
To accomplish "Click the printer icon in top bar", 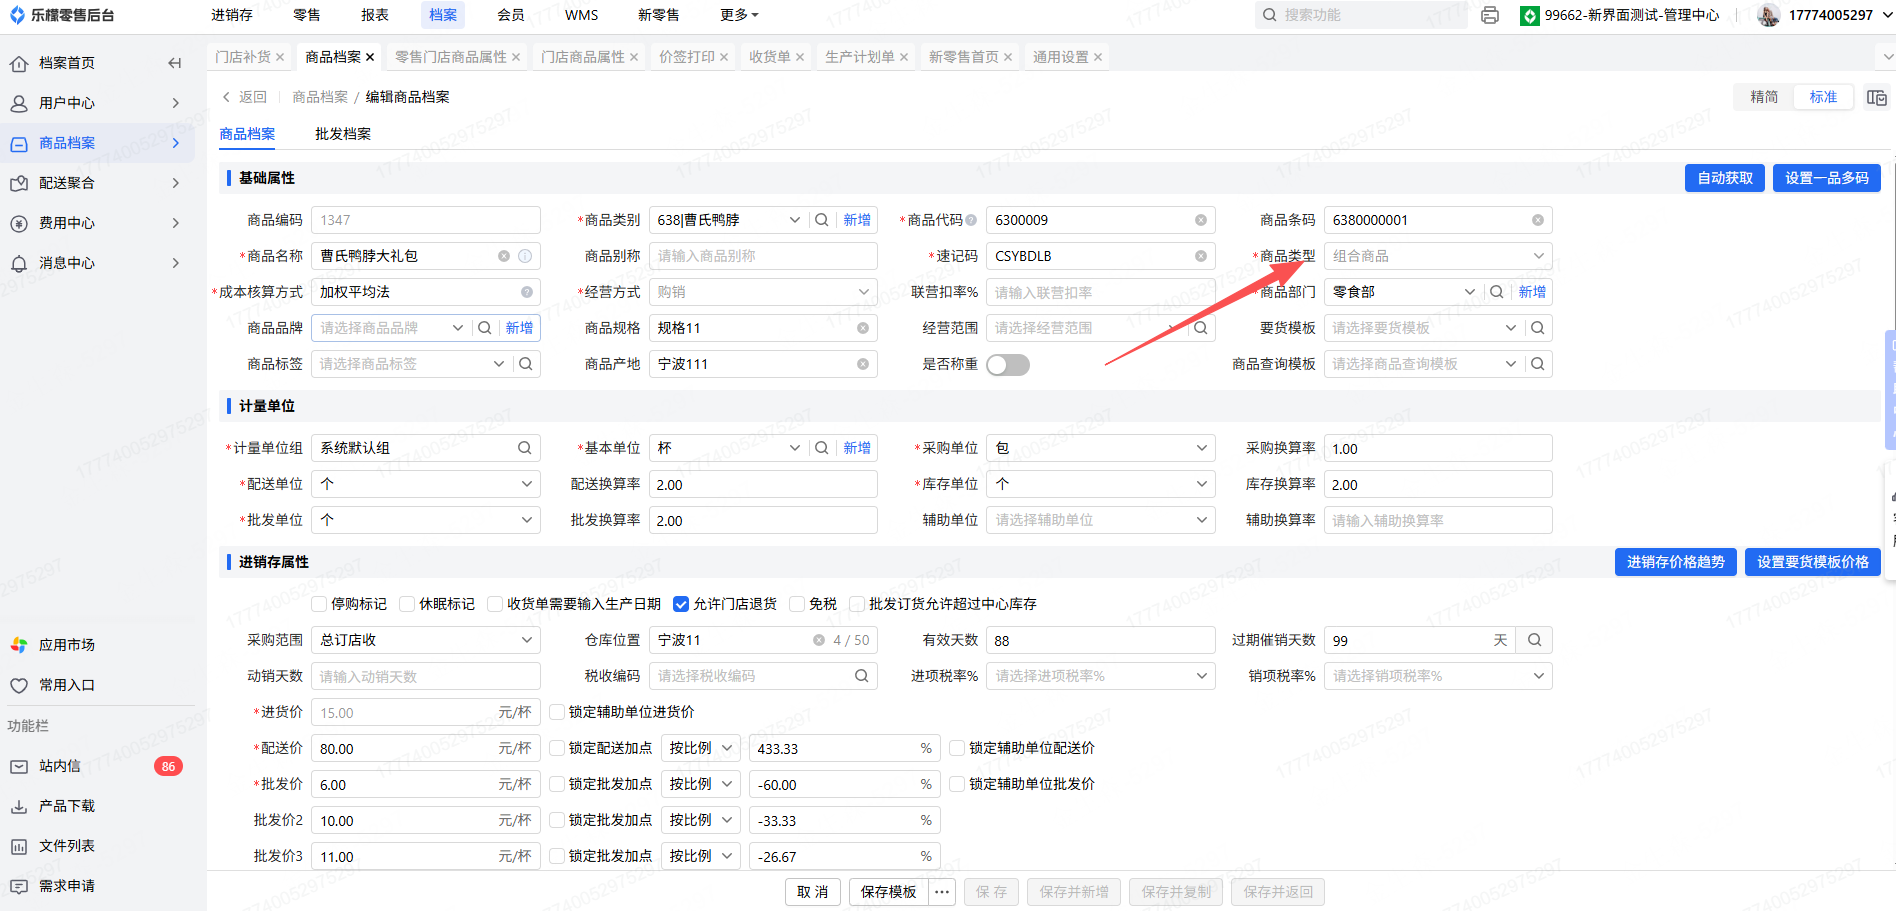I will (x=1490, y=15).
